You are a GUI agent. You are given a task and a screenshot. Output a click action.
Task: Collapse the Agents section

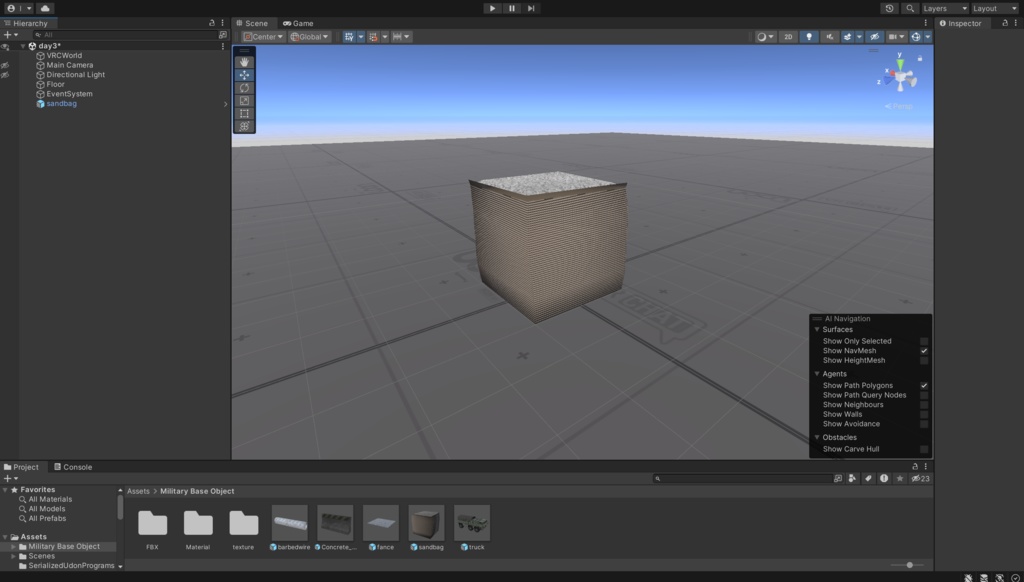pos(817,374)
